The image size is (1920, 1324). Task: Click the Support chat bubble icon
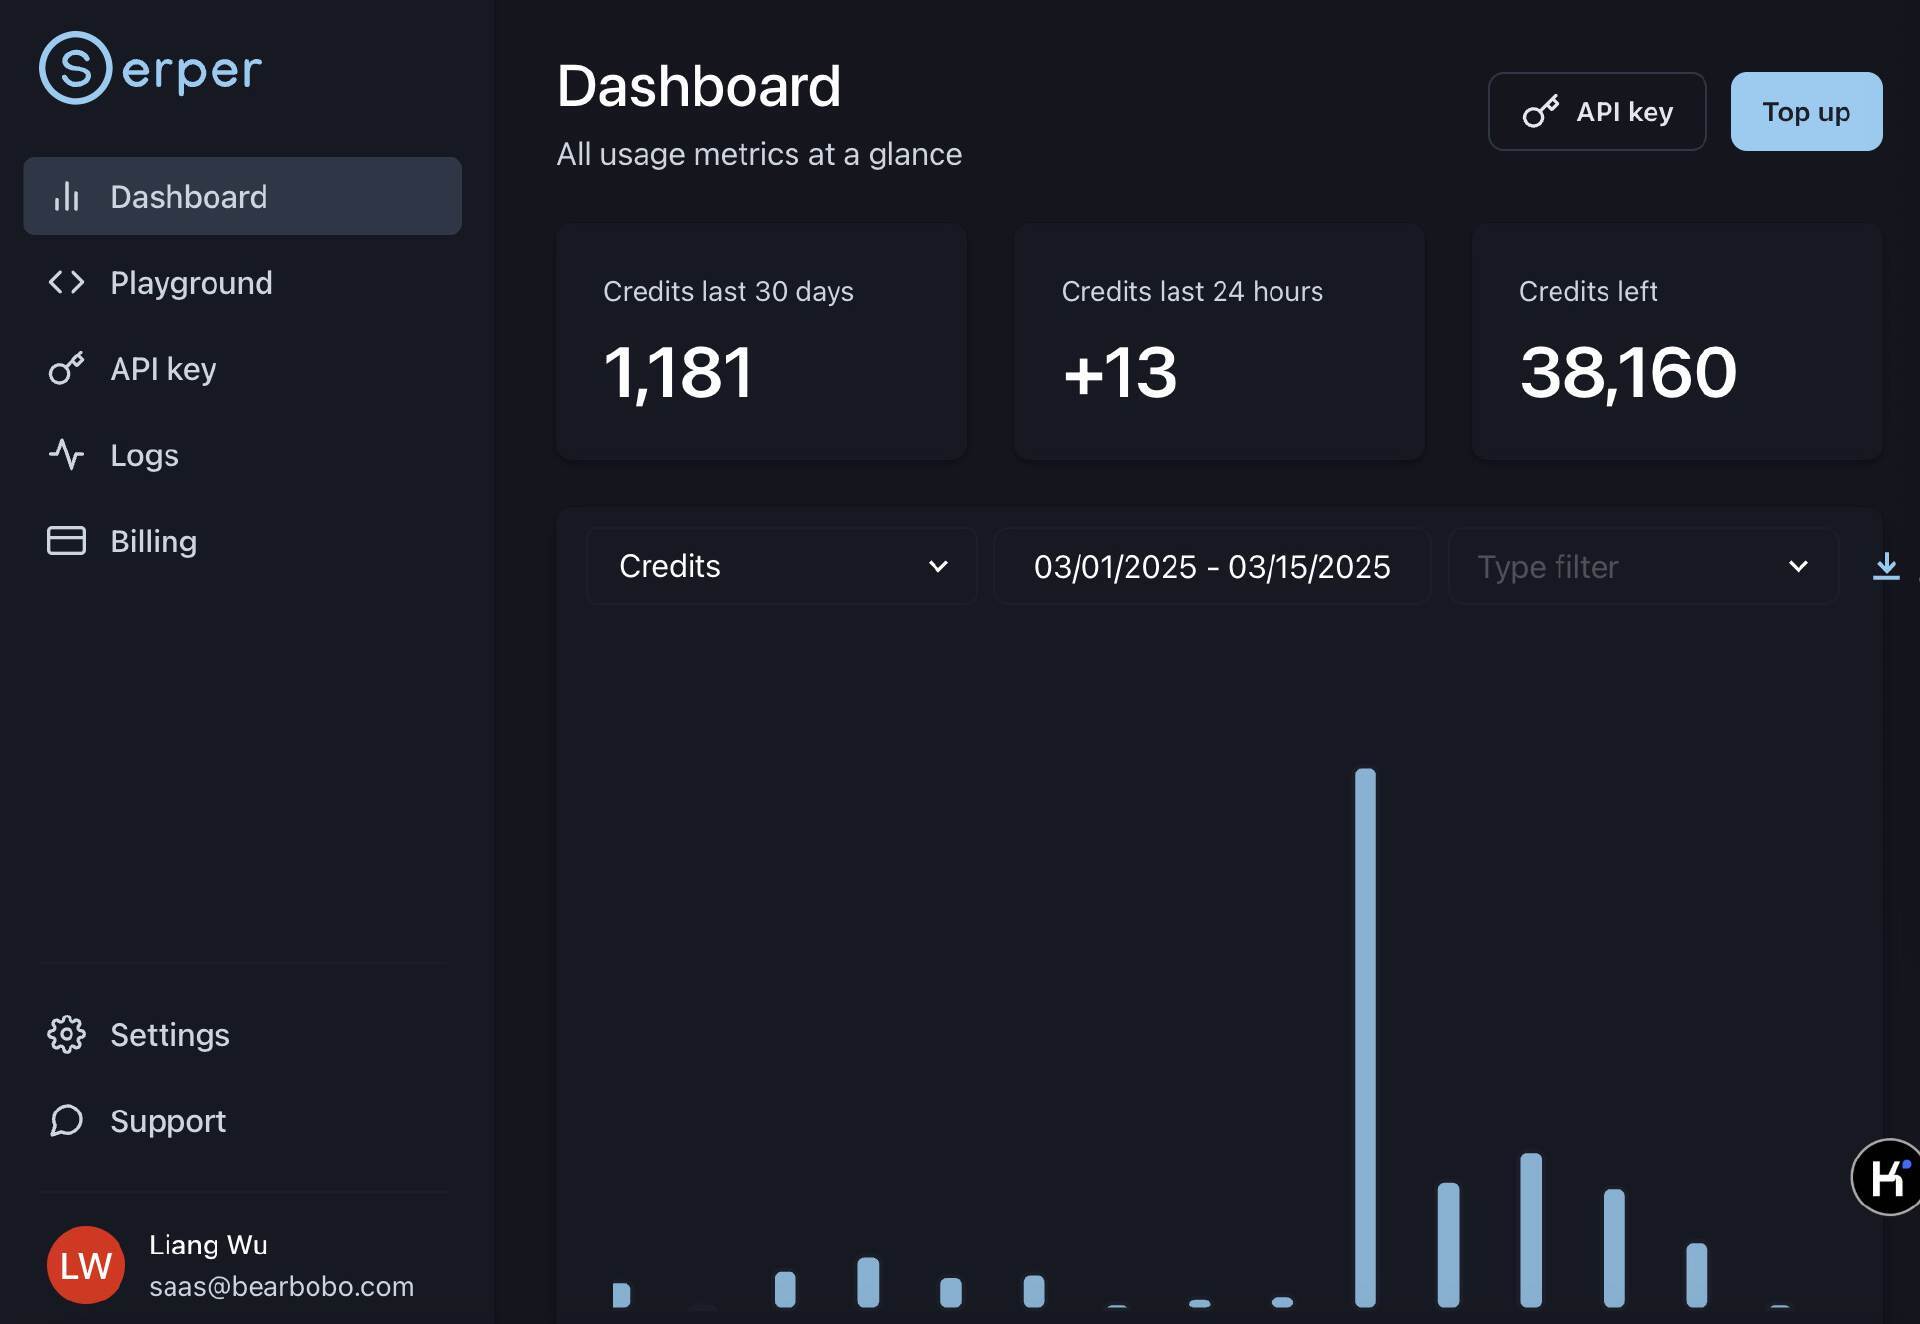(66, 1120)
